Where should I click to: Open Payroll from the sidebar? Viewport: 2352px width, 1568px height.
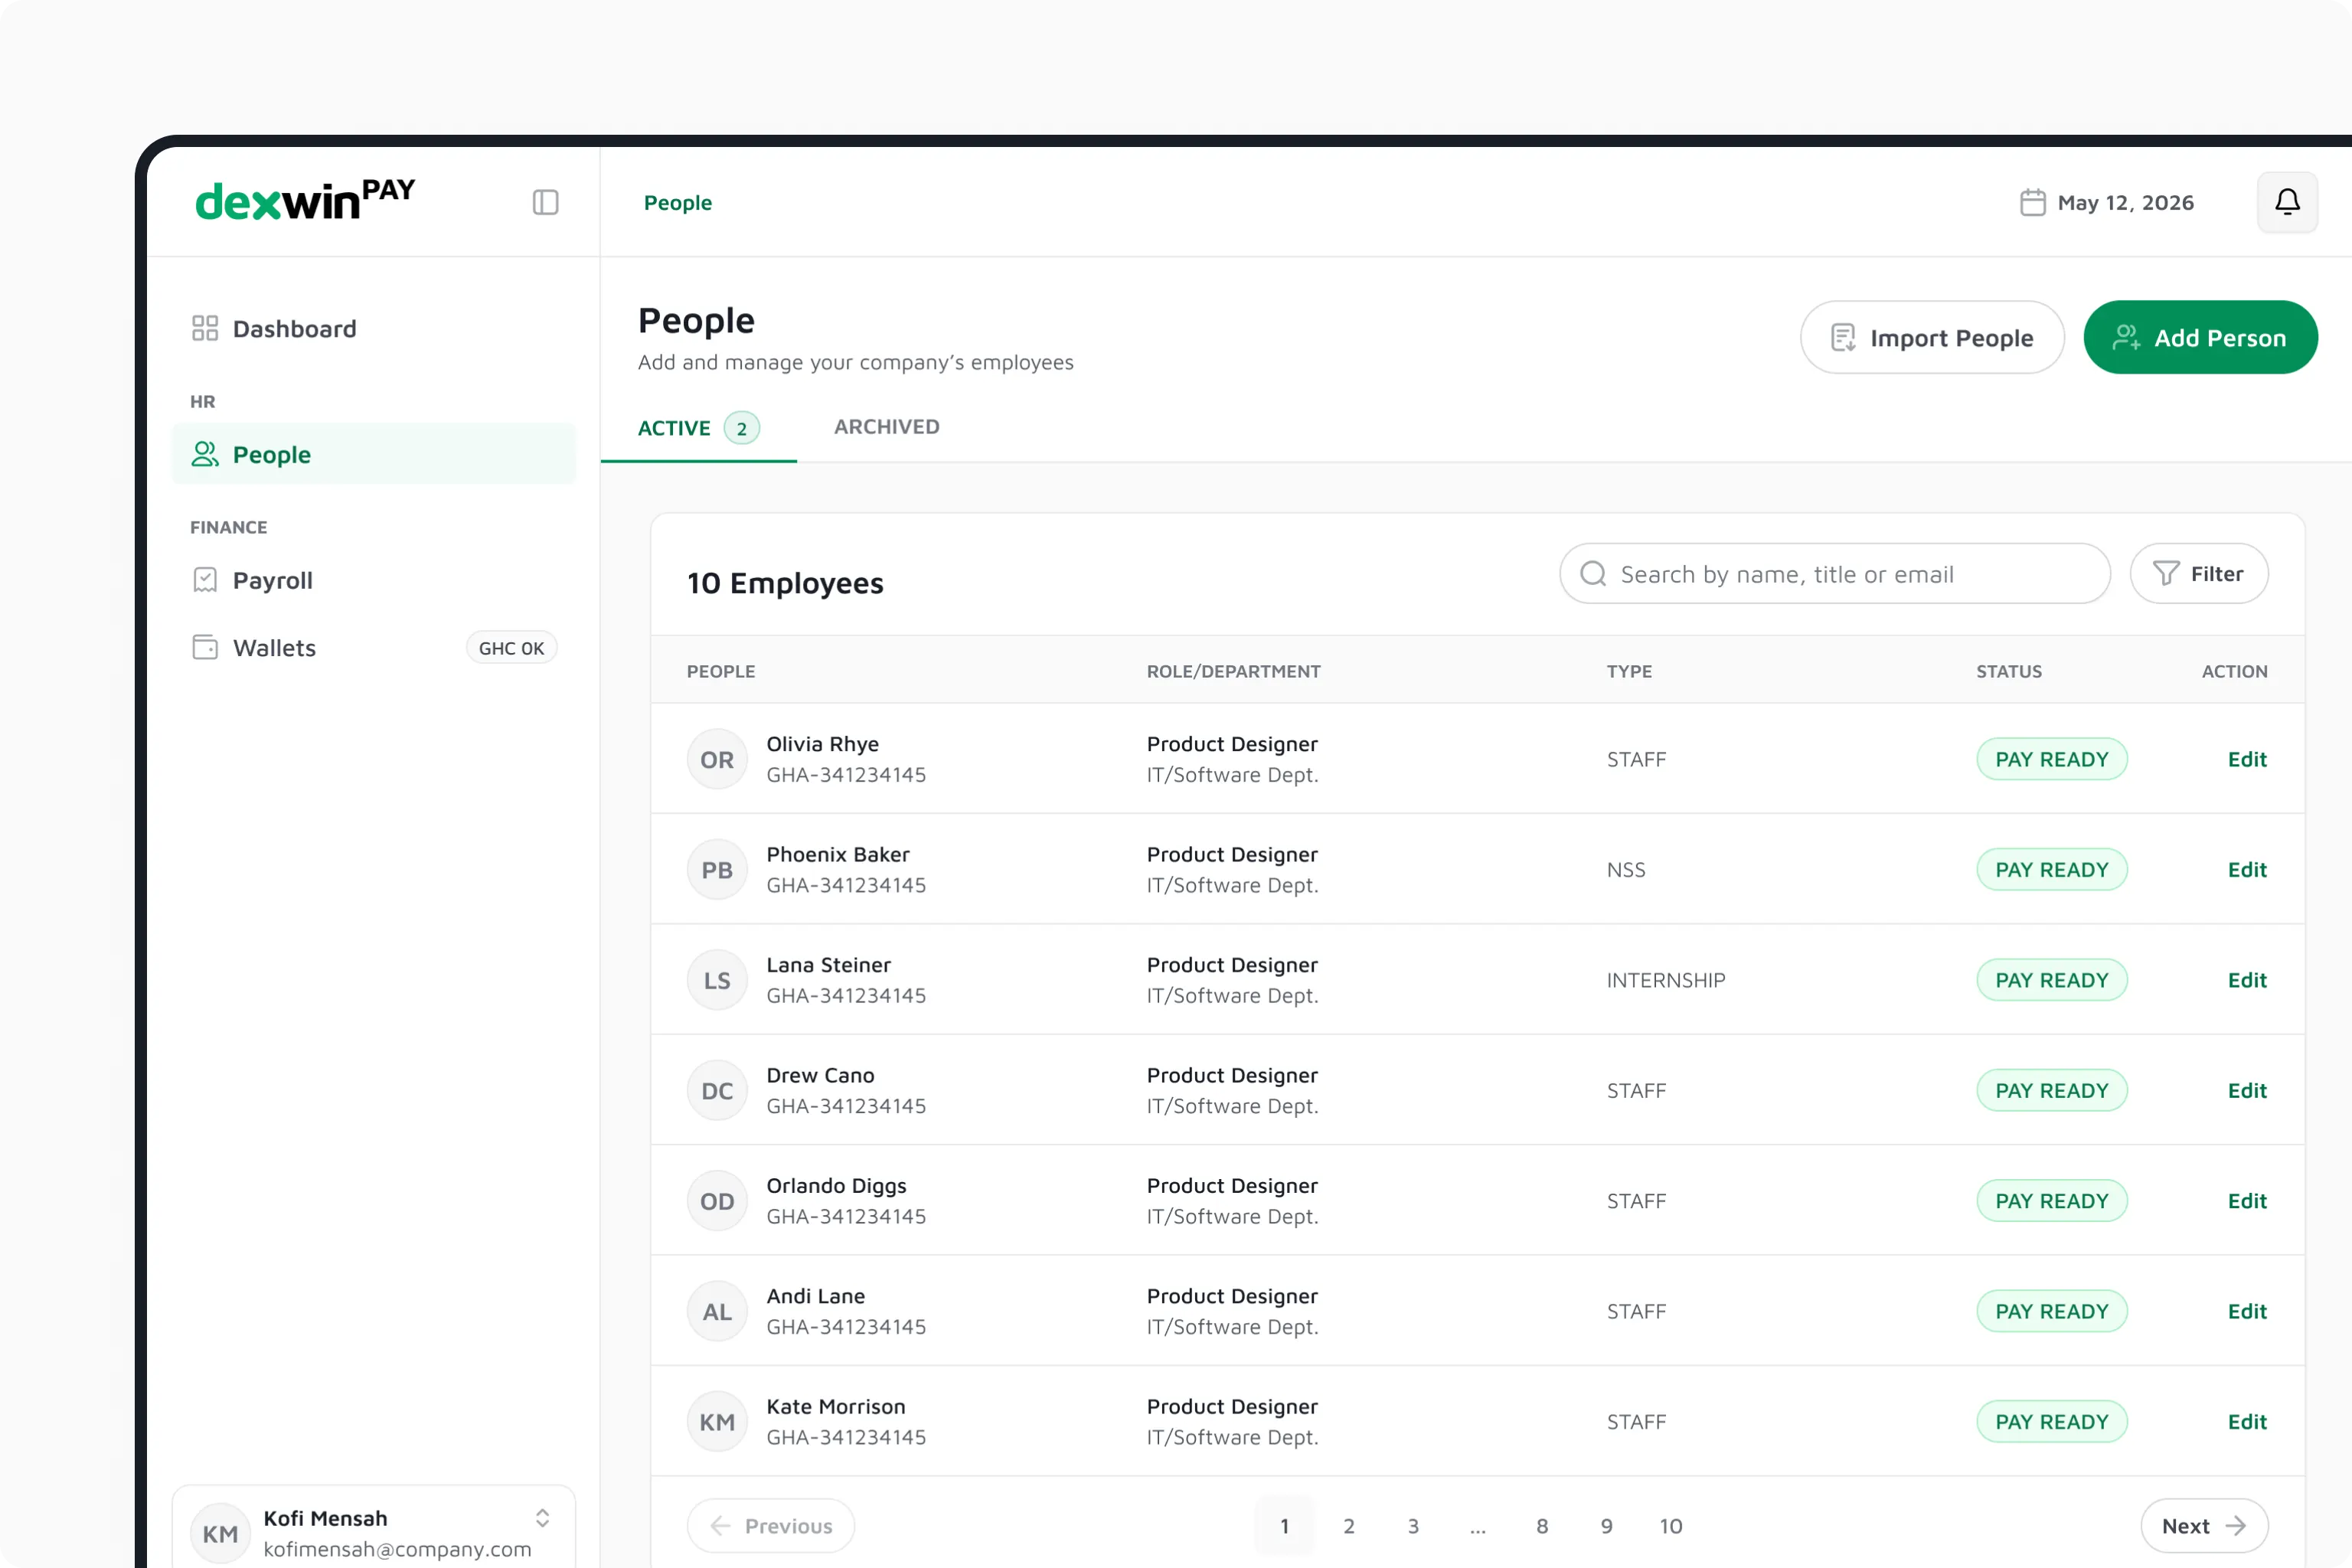click(x=374, y=580)
